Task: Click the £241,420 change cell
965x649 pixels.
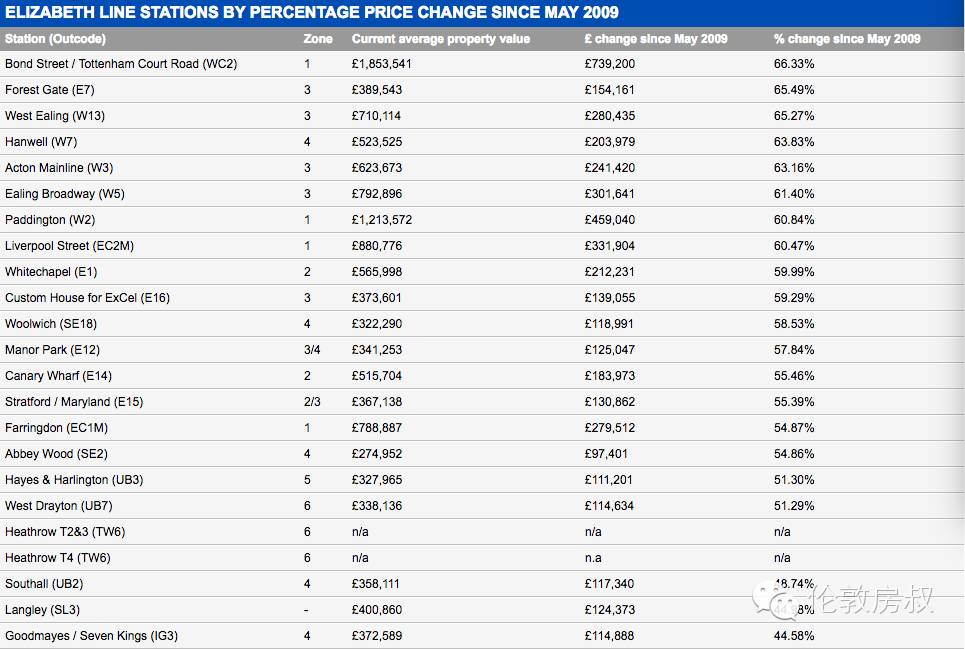Action: tap(610, 168)
